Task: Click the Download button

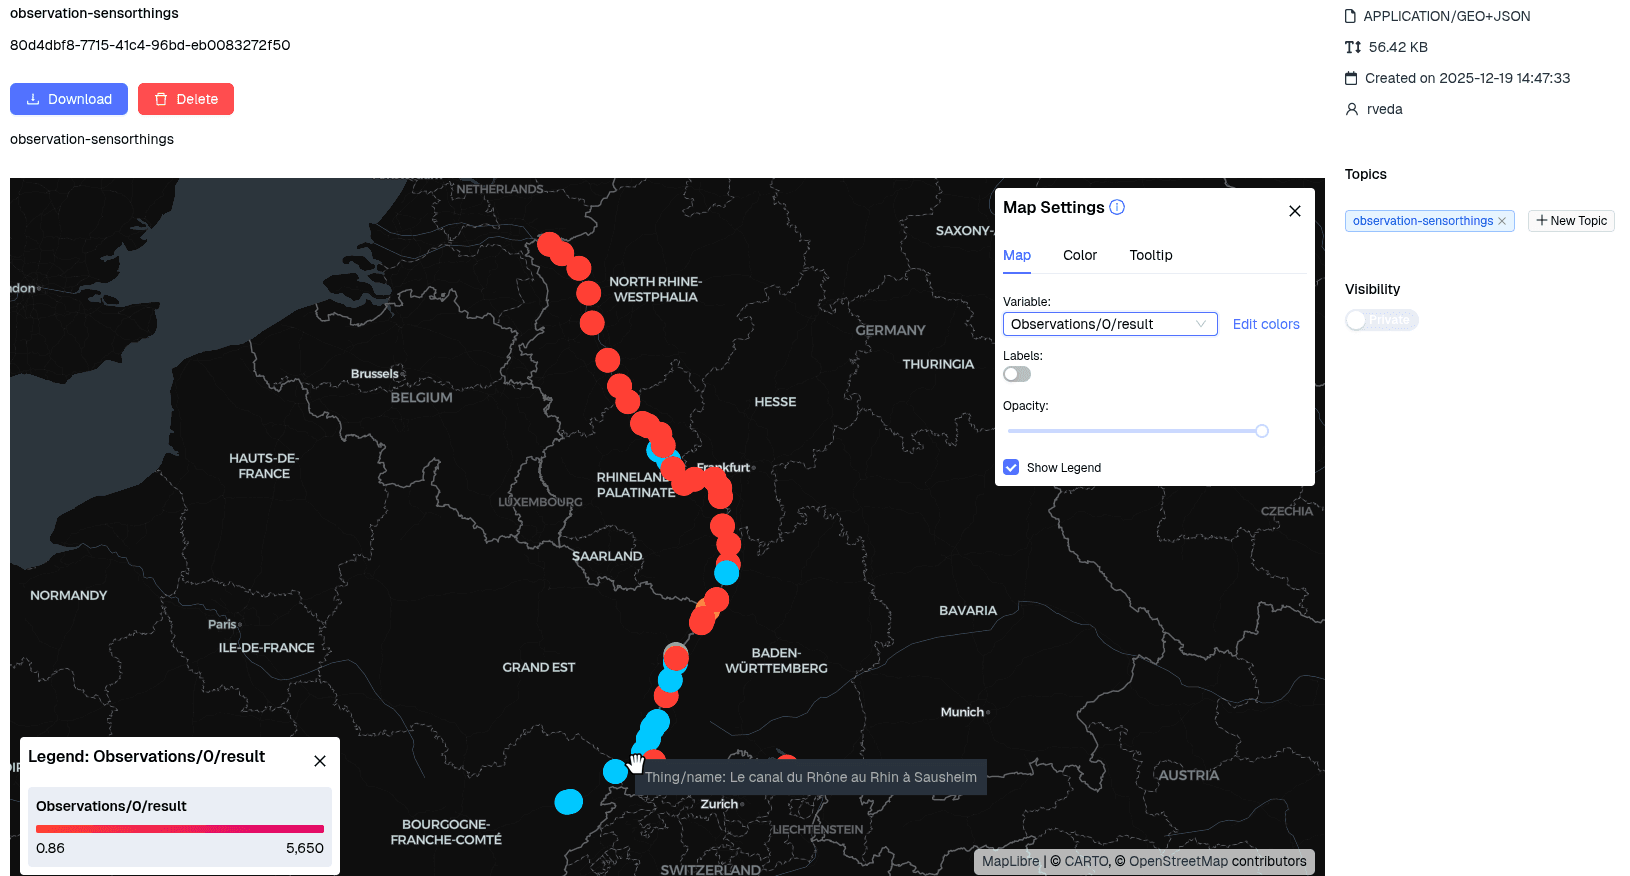Action: click(69, 99)
